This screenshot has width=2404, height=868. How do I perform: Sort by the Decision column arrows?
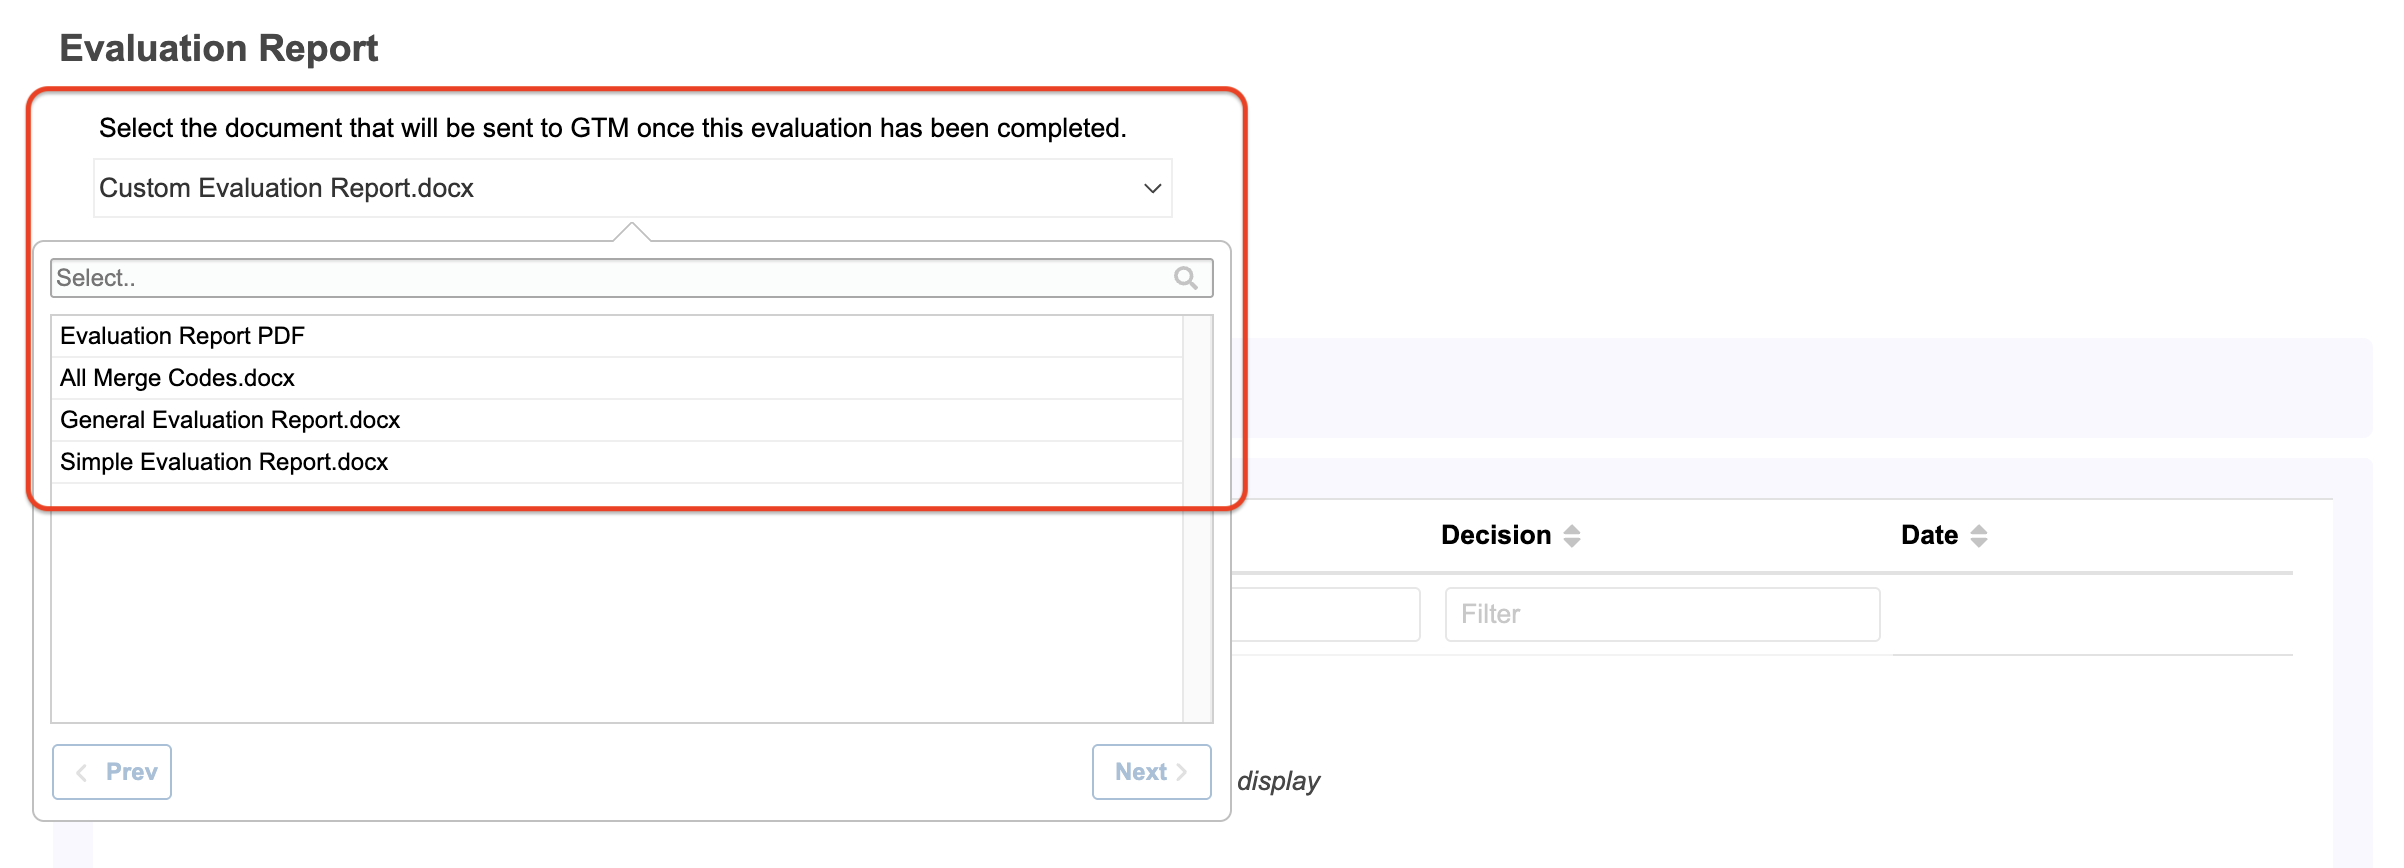pyautogui.click(x=1572, y=536)
